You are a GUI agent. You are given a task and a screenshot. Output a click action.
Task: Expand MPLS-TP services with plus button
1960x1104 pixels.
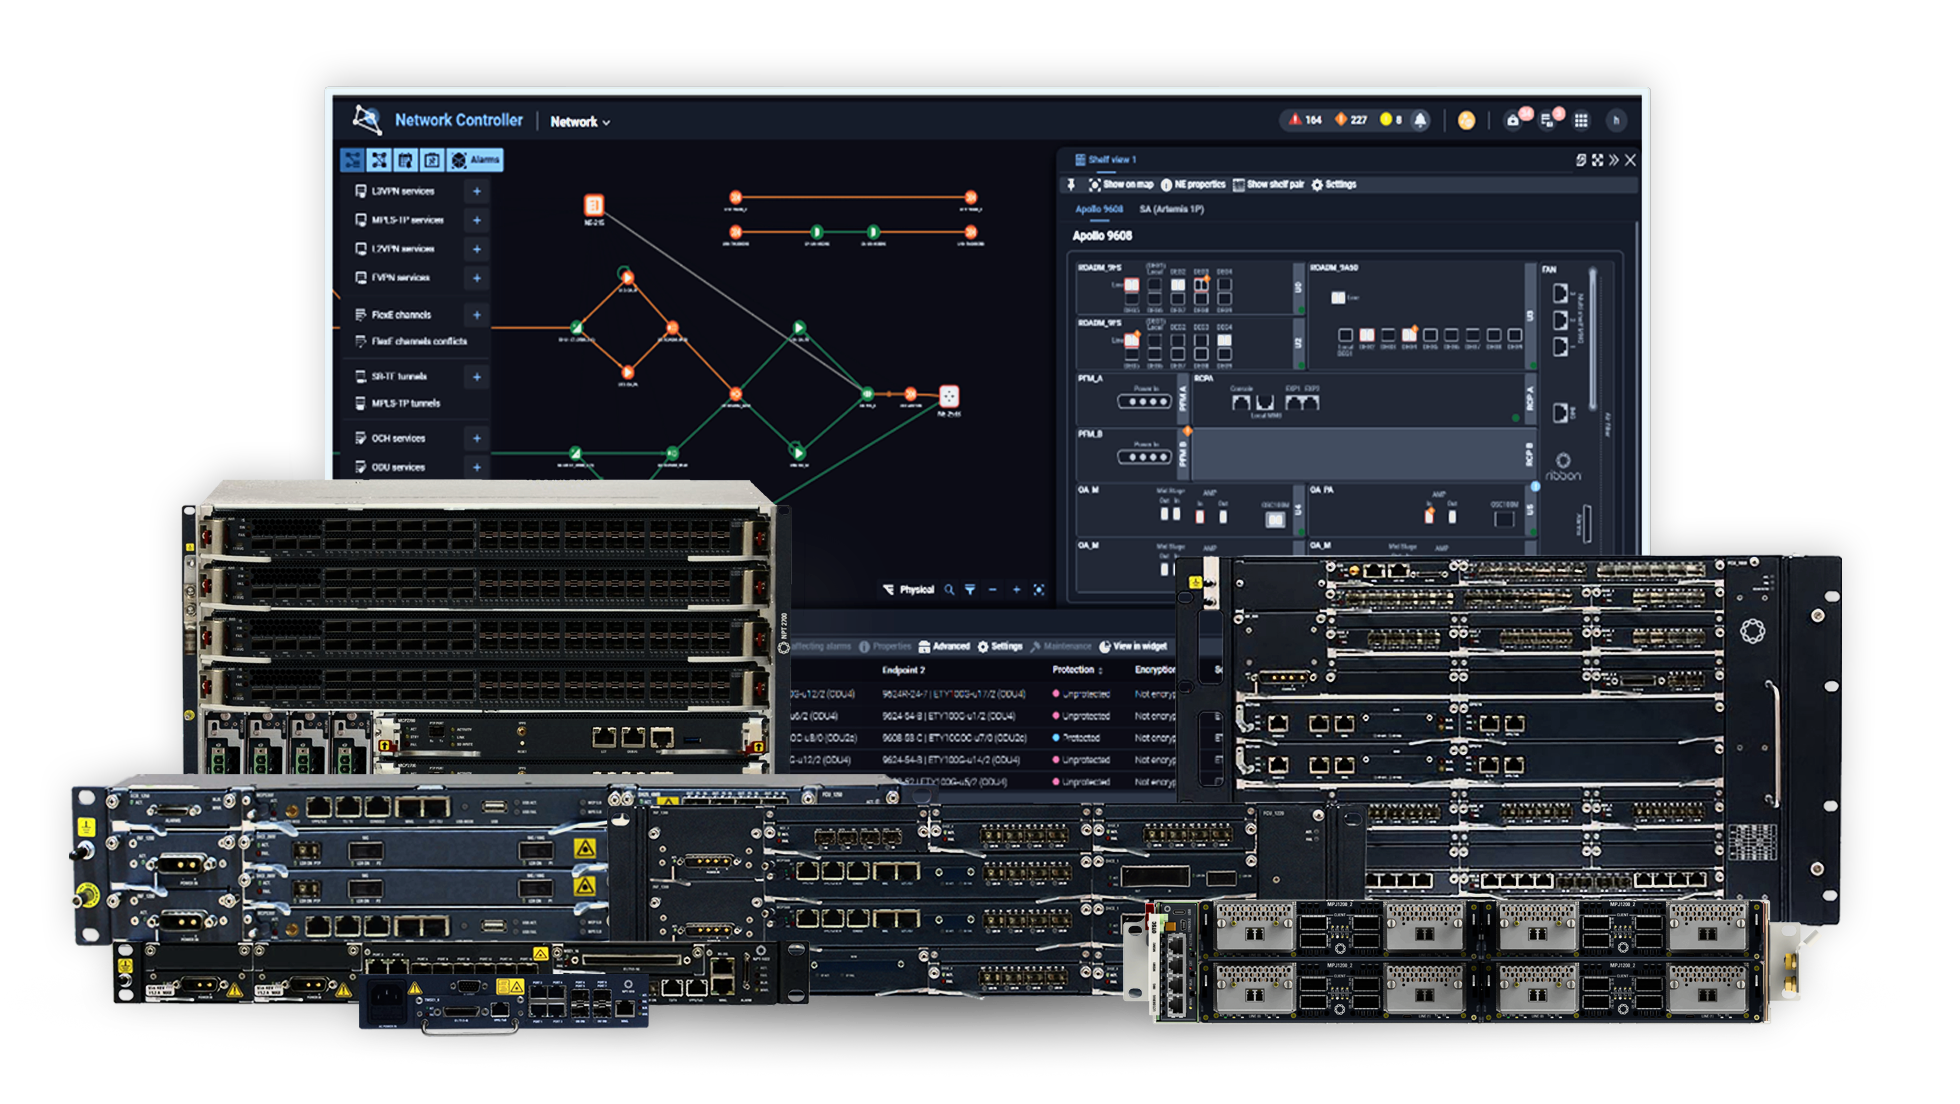(477, 220)
